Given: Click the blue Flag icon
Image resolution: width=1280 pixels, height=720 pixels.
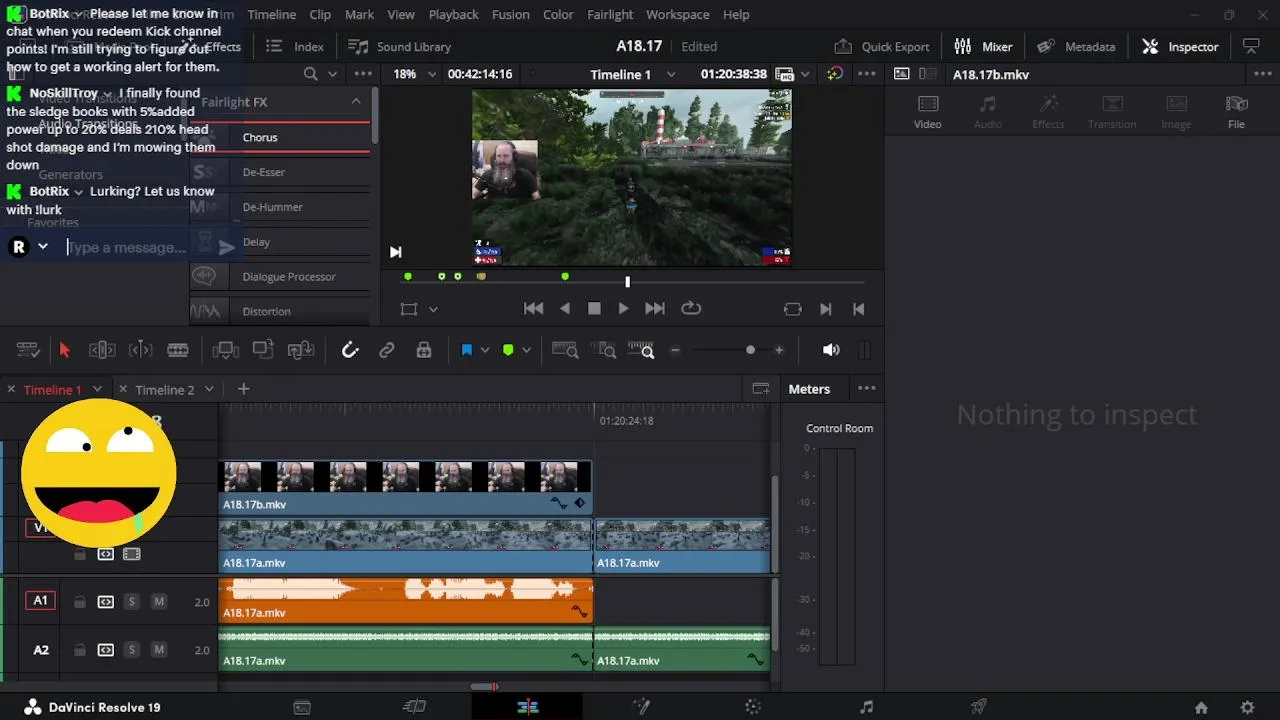Looking at the screenshot, I should pyautogui.click(x=466, y=350).
